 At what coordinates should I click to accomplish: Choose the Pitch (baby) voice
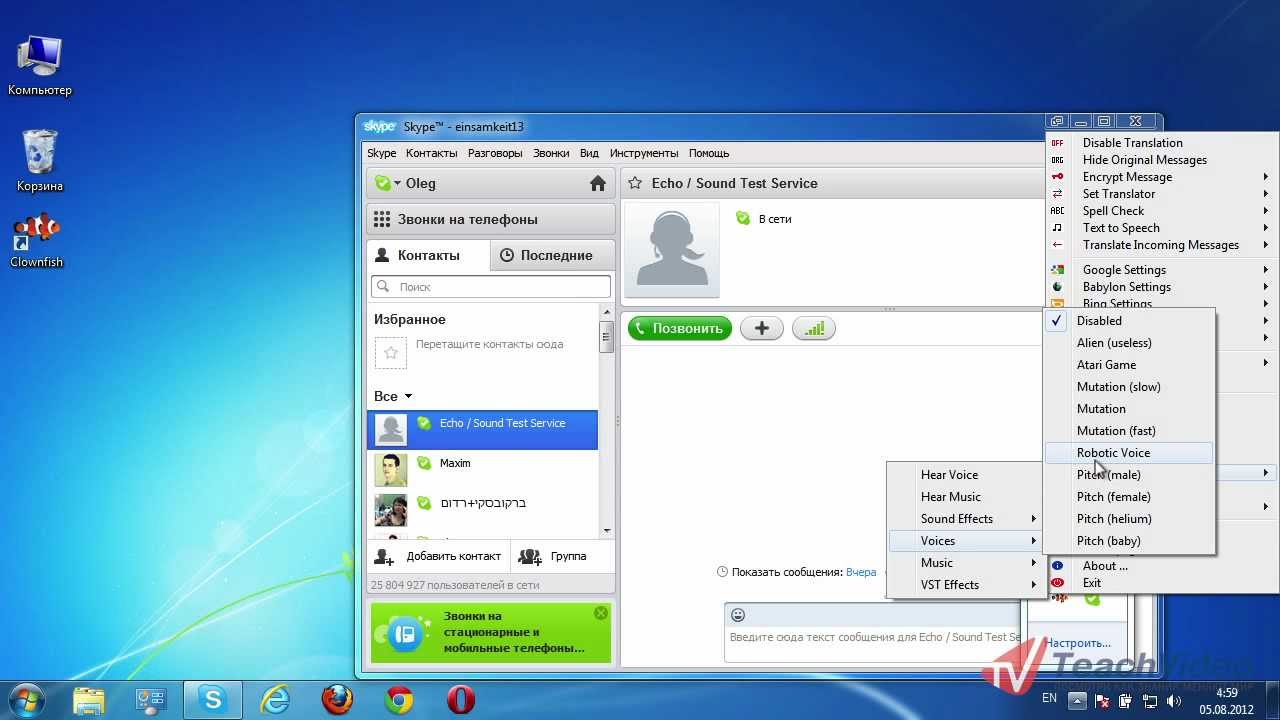[x=1130, y=541]
